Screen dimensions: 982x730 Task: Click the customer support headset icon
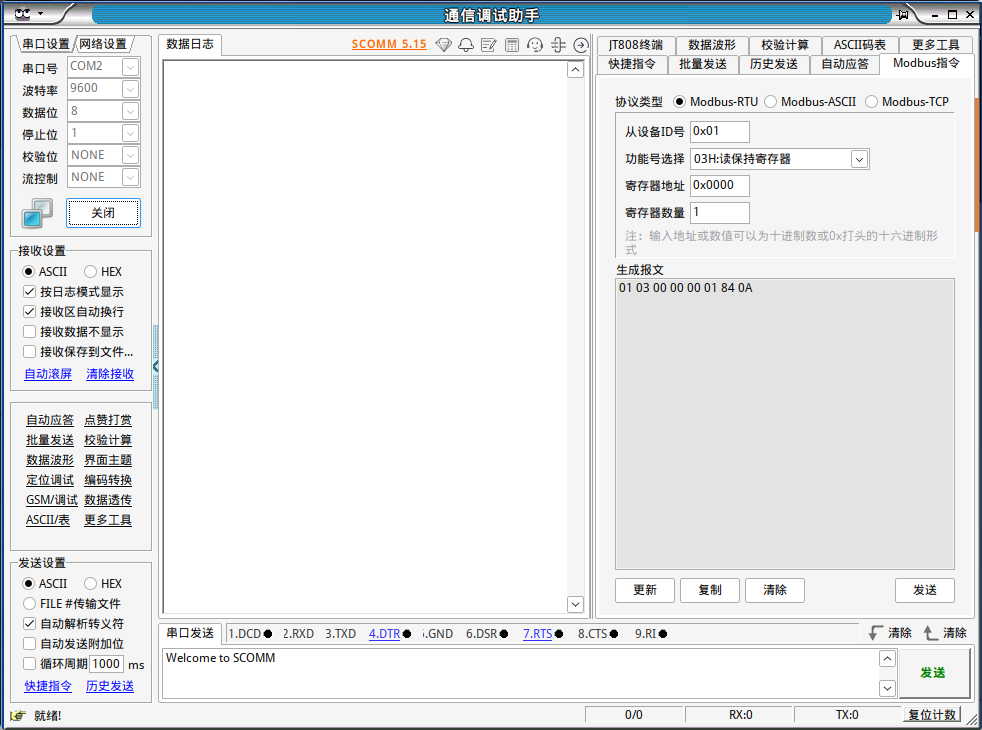tap(535, 45)
